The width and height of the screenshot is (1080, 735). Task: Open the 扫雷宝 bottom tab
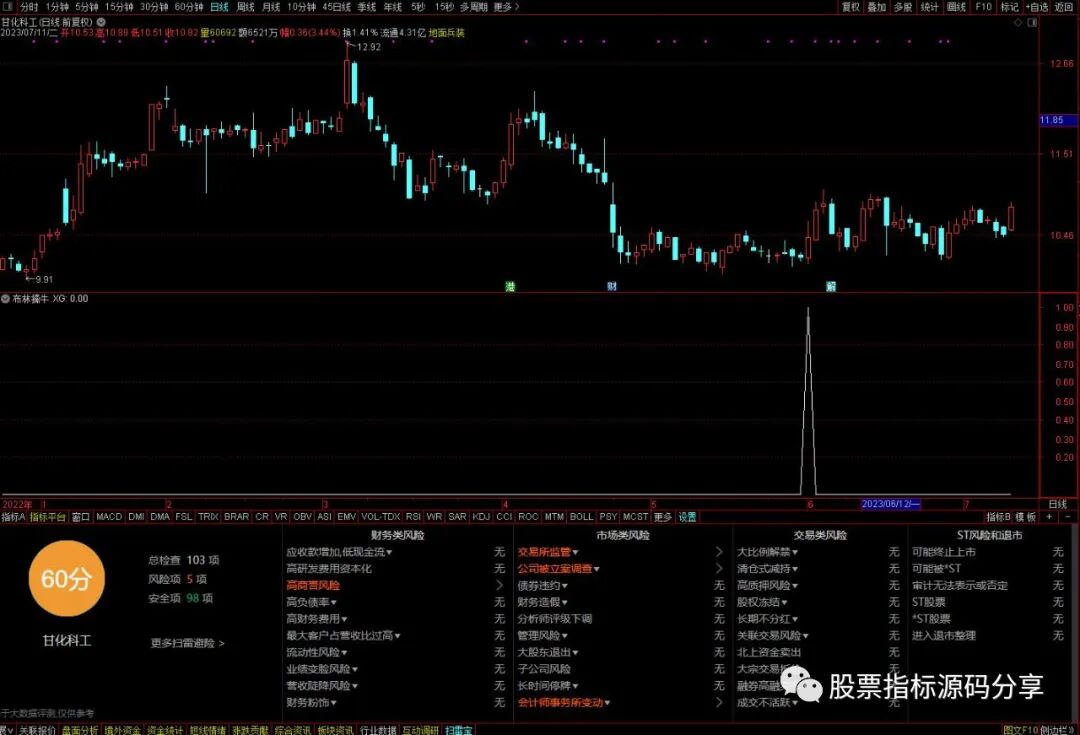pyautogui.click(x=459, y=730)
